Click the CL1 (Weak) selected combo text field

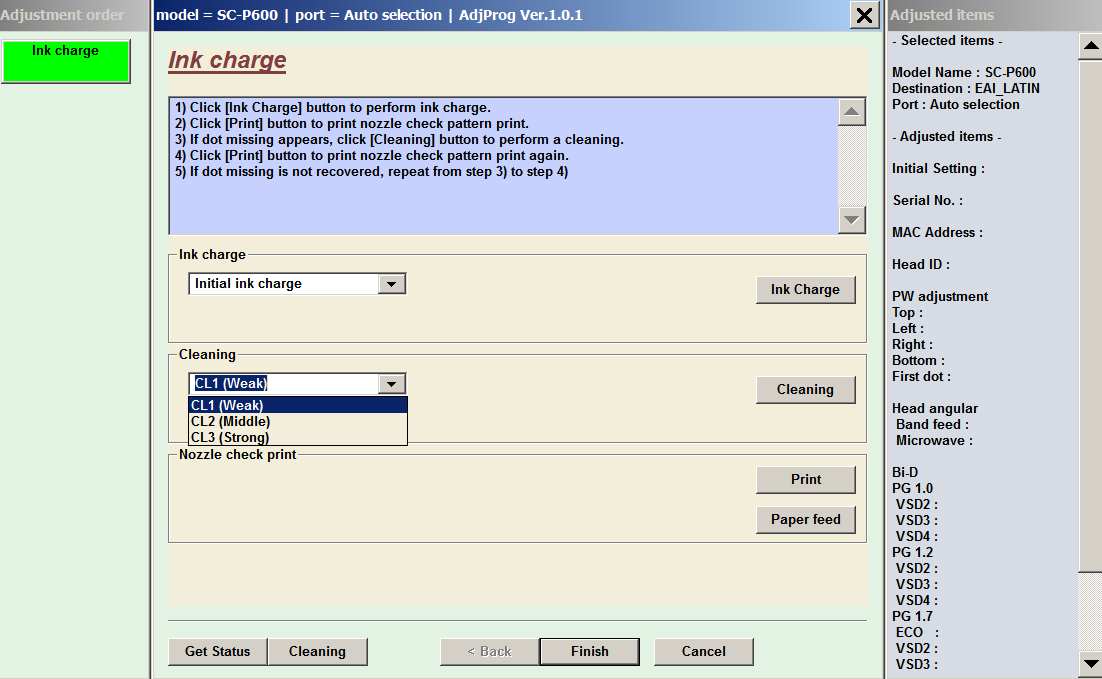284,384
